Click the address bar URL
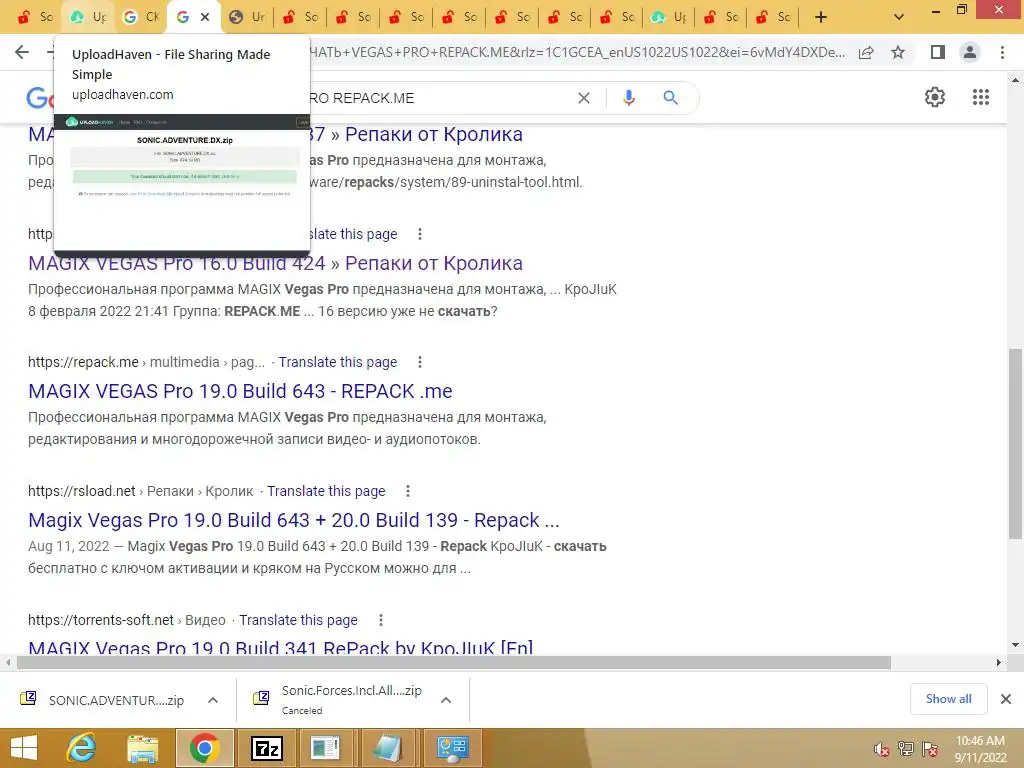Screen dimensions: 1024x768 578,52
